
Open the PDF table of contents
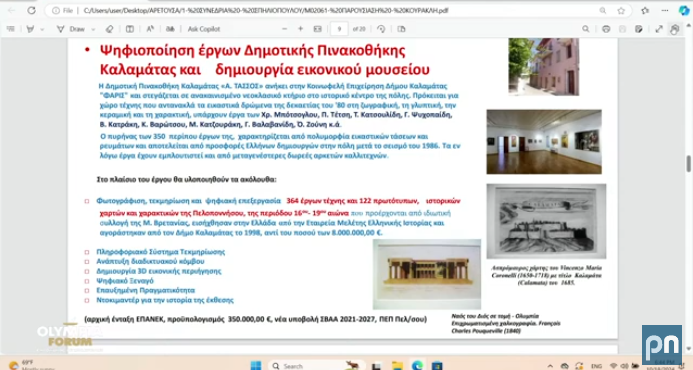point(11,29)
